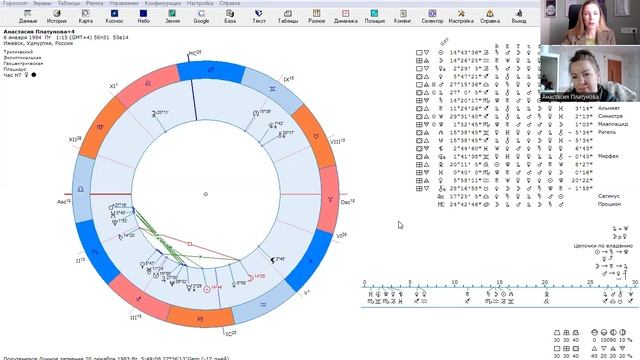Open the Конфиг. toolbar button
Viewport: 640px width, 360px height.
pos(403,17)
